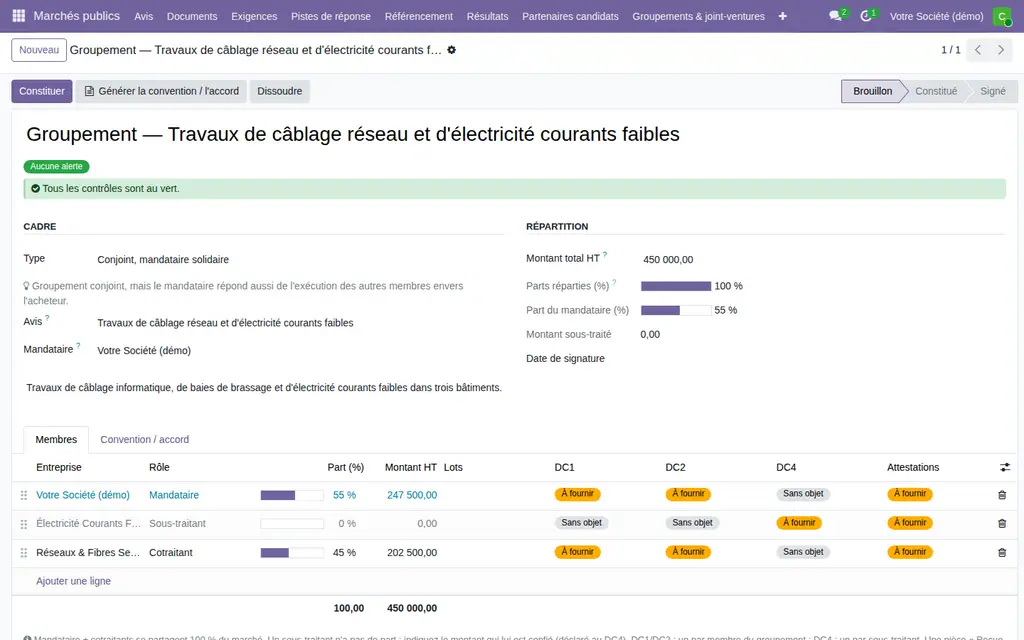Click the Dissoudre button
This screenshot has height=640, width=1024.
click(x=280, y=91)
